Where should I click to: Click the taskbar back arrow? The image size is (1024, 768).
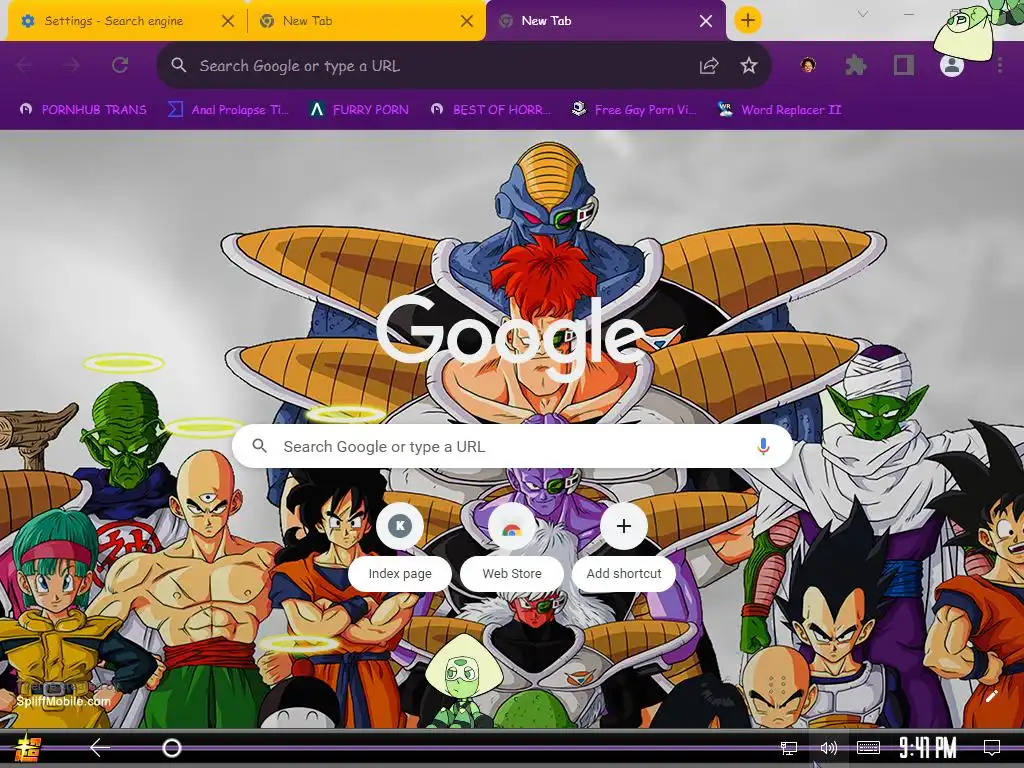coord(100,748)
